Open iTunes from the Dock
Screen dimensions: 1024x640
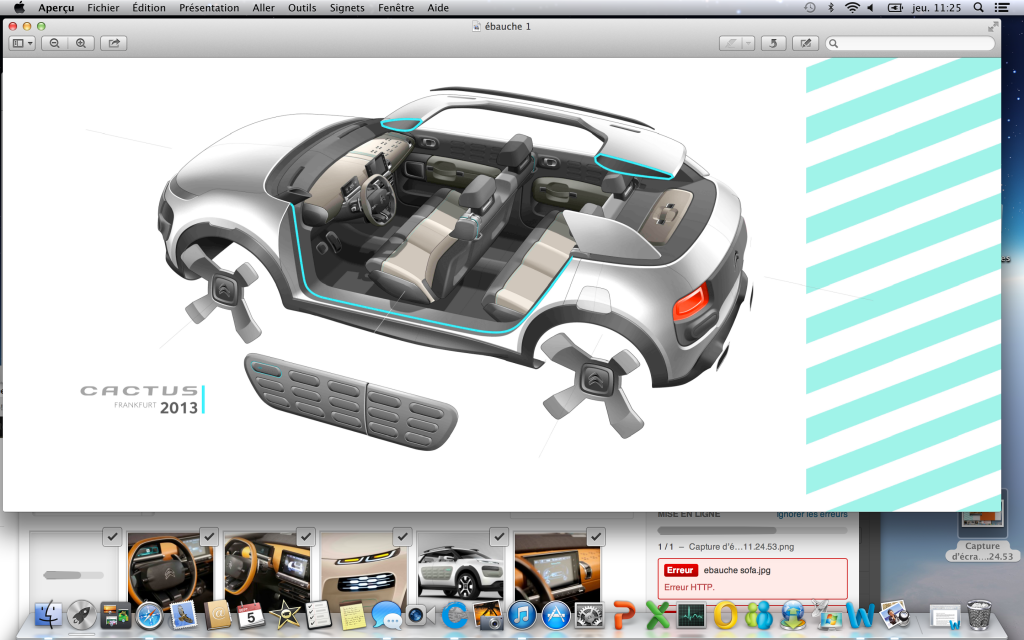[x=522, y=614]
